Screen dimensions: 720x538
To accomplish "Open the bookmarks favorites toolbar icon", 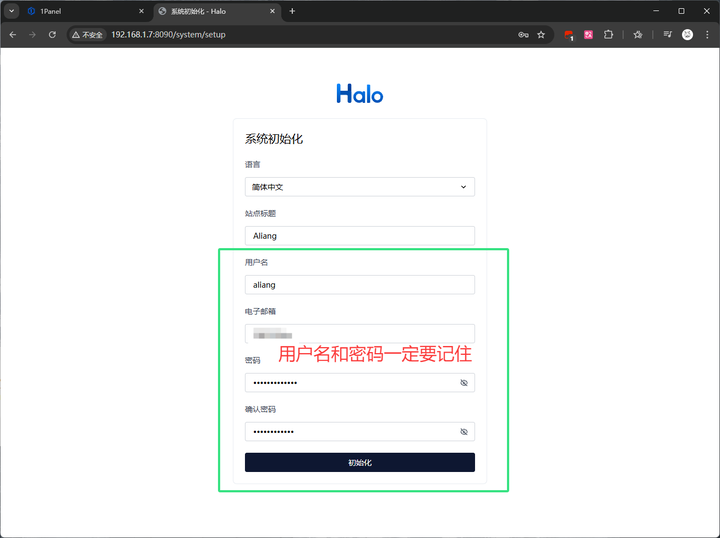I will pos(638,34).
